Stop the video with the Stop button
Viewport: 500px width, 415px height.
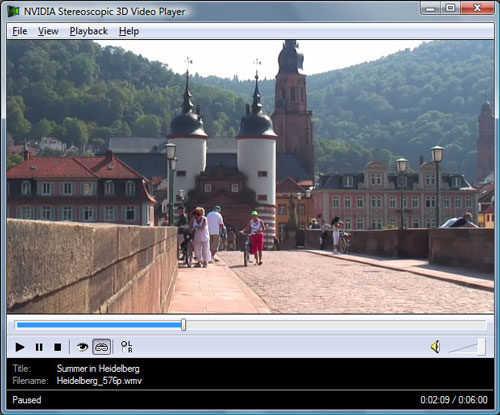pos(58,347)
